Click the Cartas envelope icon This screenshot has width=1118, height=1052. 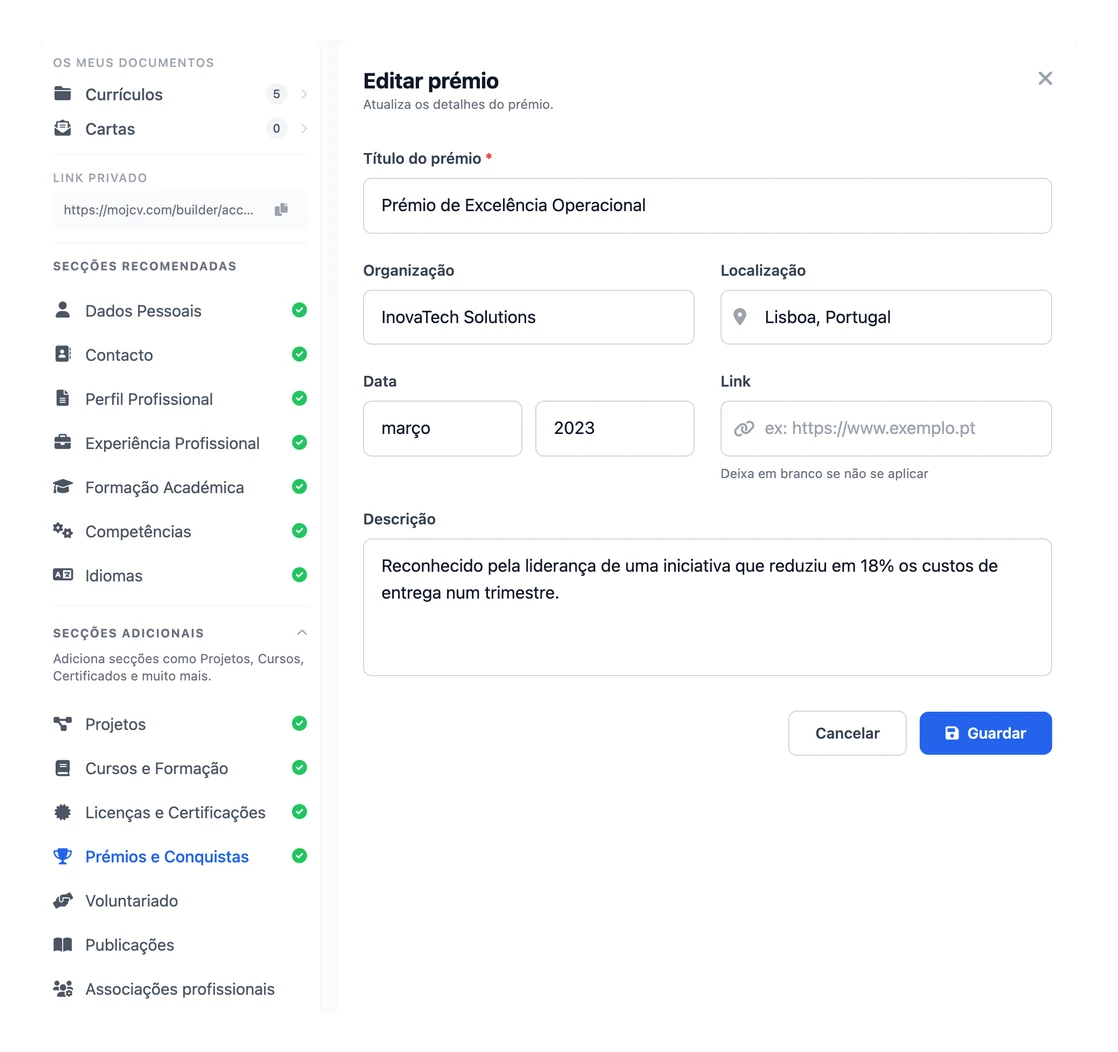click(x=63, y=128)
